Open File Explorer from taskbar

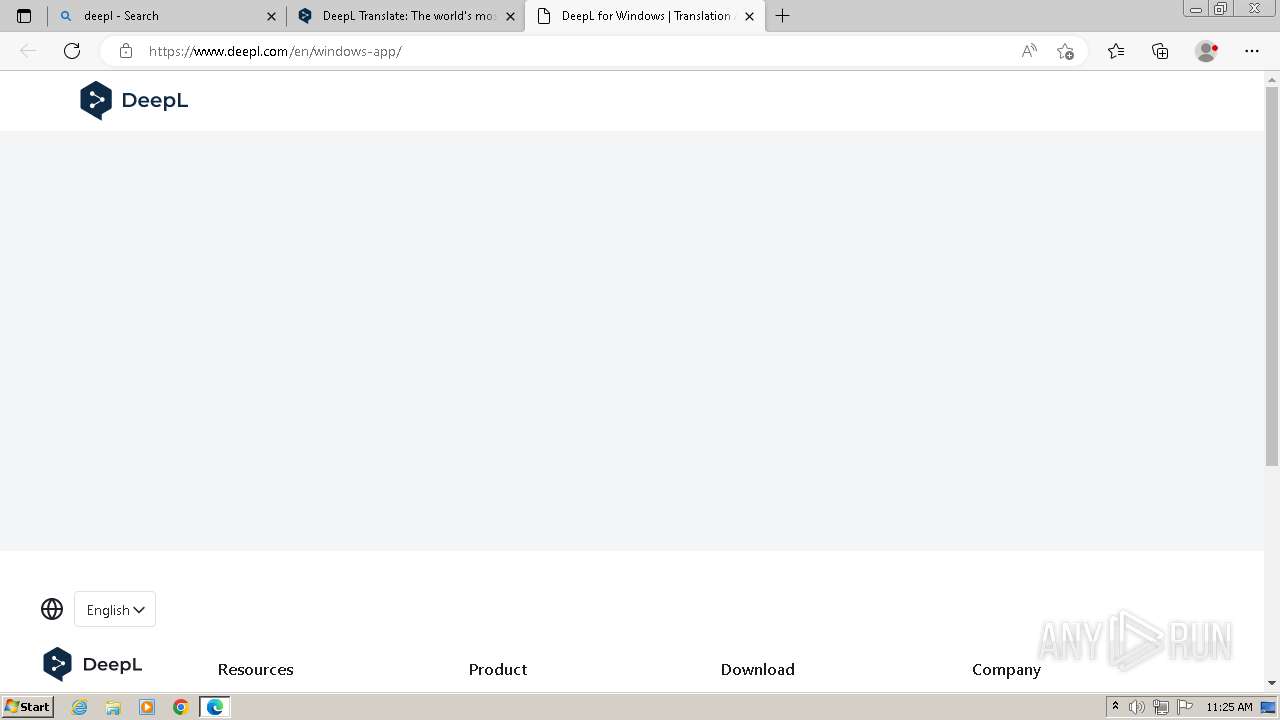113,707
